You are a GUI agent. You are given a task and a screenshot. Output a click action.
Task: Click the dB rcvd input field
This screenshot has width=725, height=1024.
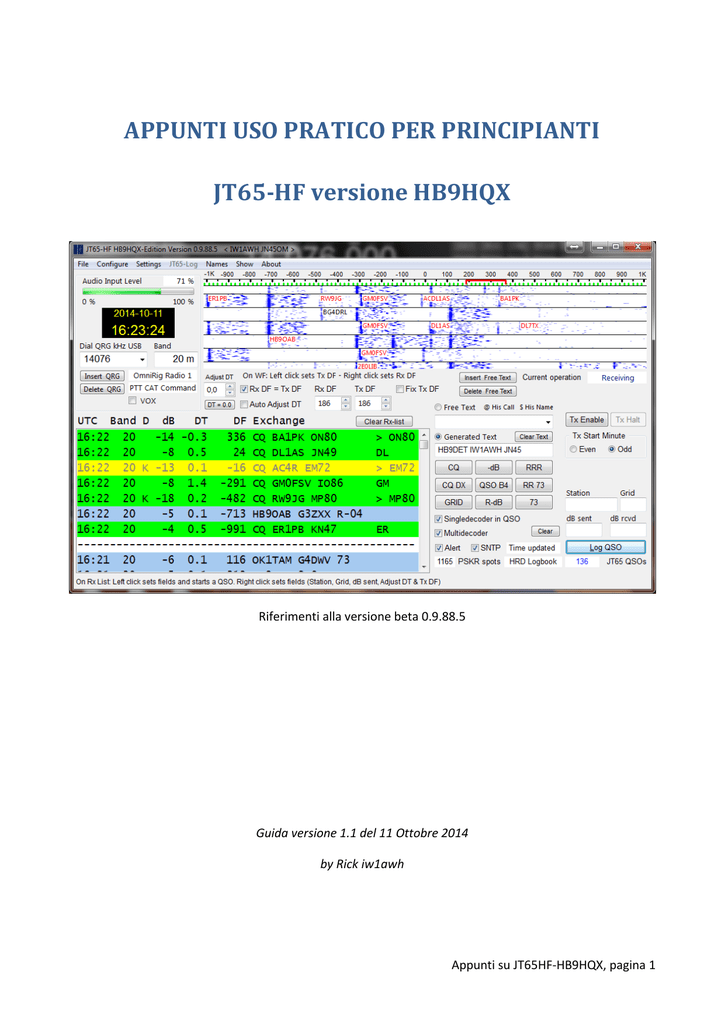(628, 530)
